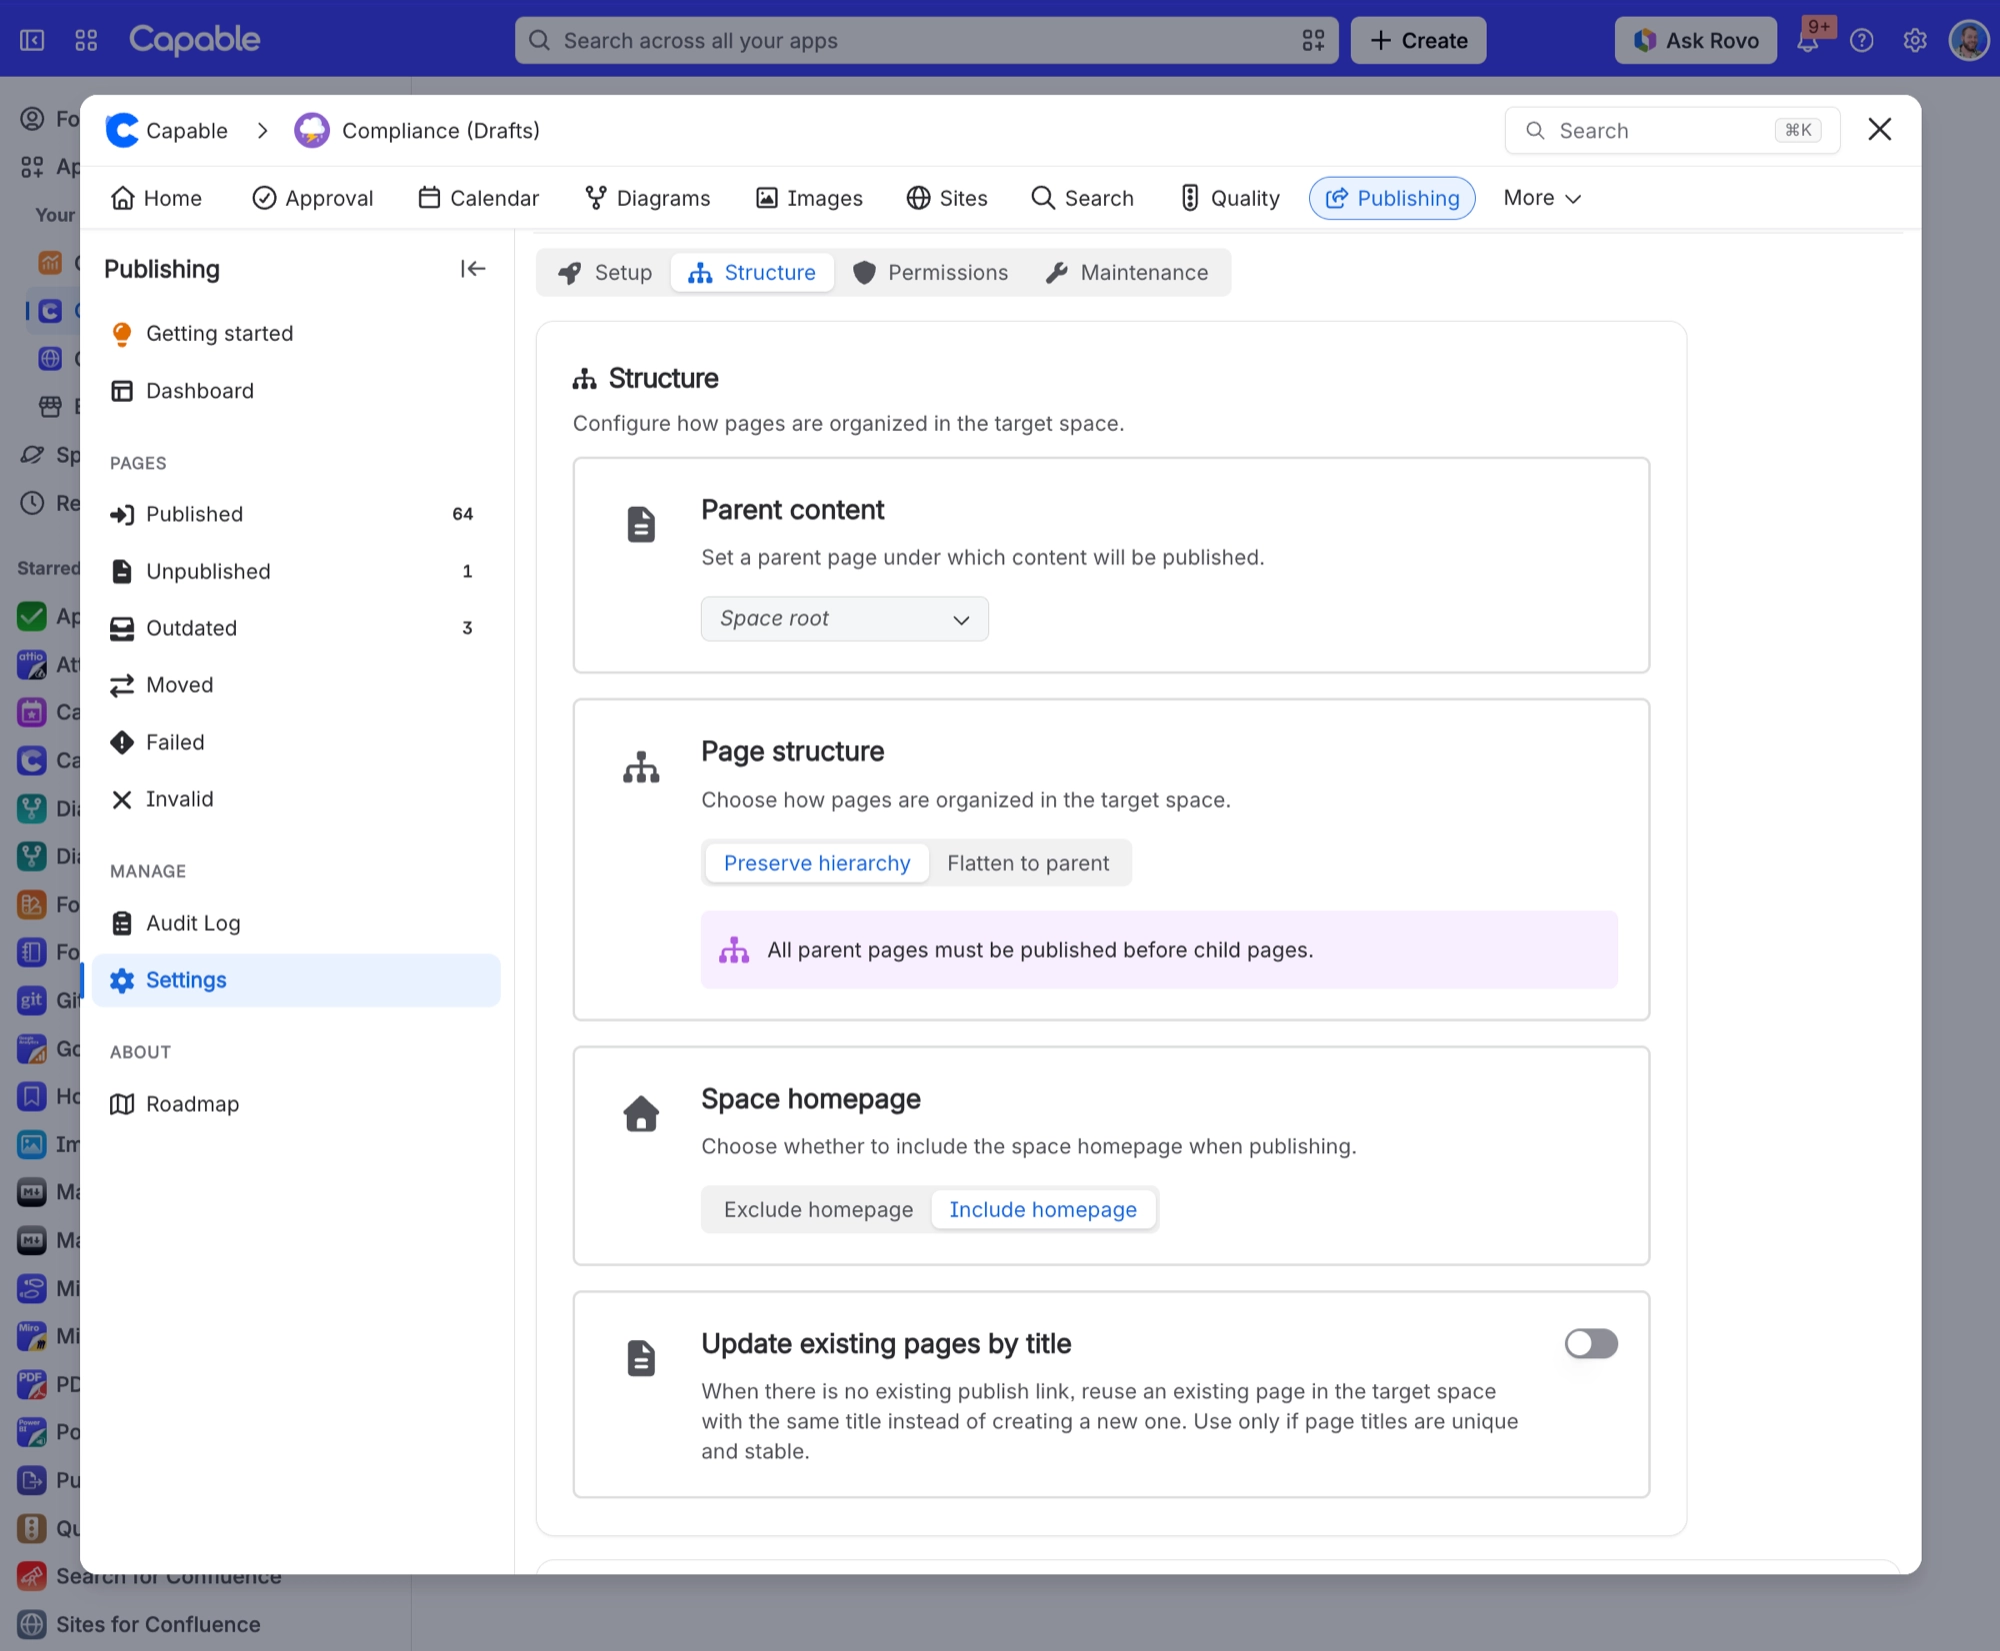Screen dimensions: 2000x1651
Task: Go to the Quality app tab
Action: [1230, 198]
